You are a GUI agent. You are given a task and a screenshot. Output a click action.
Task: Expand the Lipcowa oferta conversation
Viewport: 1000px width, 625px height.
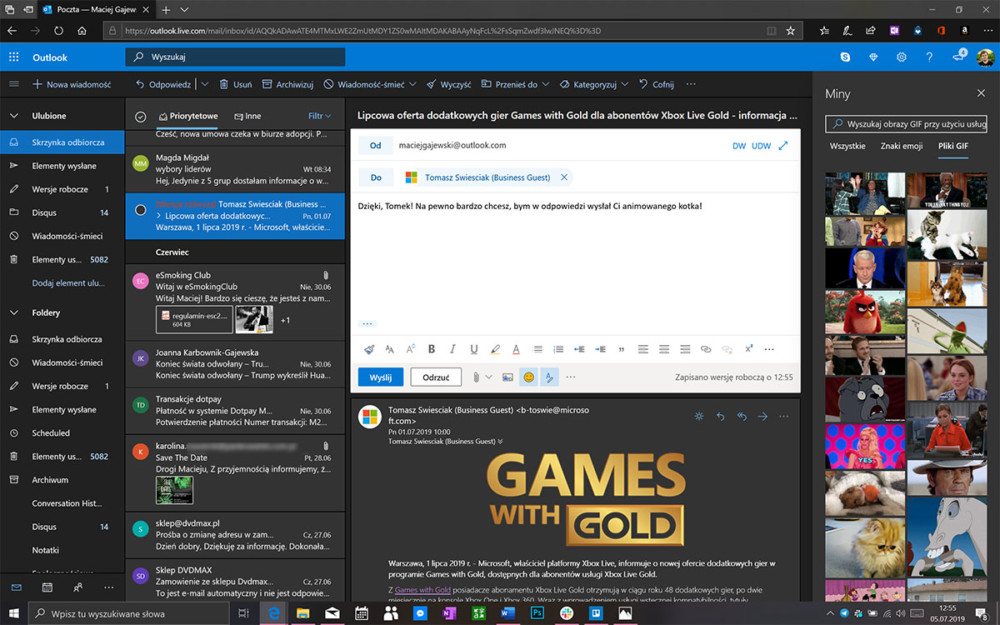point(159,216)
